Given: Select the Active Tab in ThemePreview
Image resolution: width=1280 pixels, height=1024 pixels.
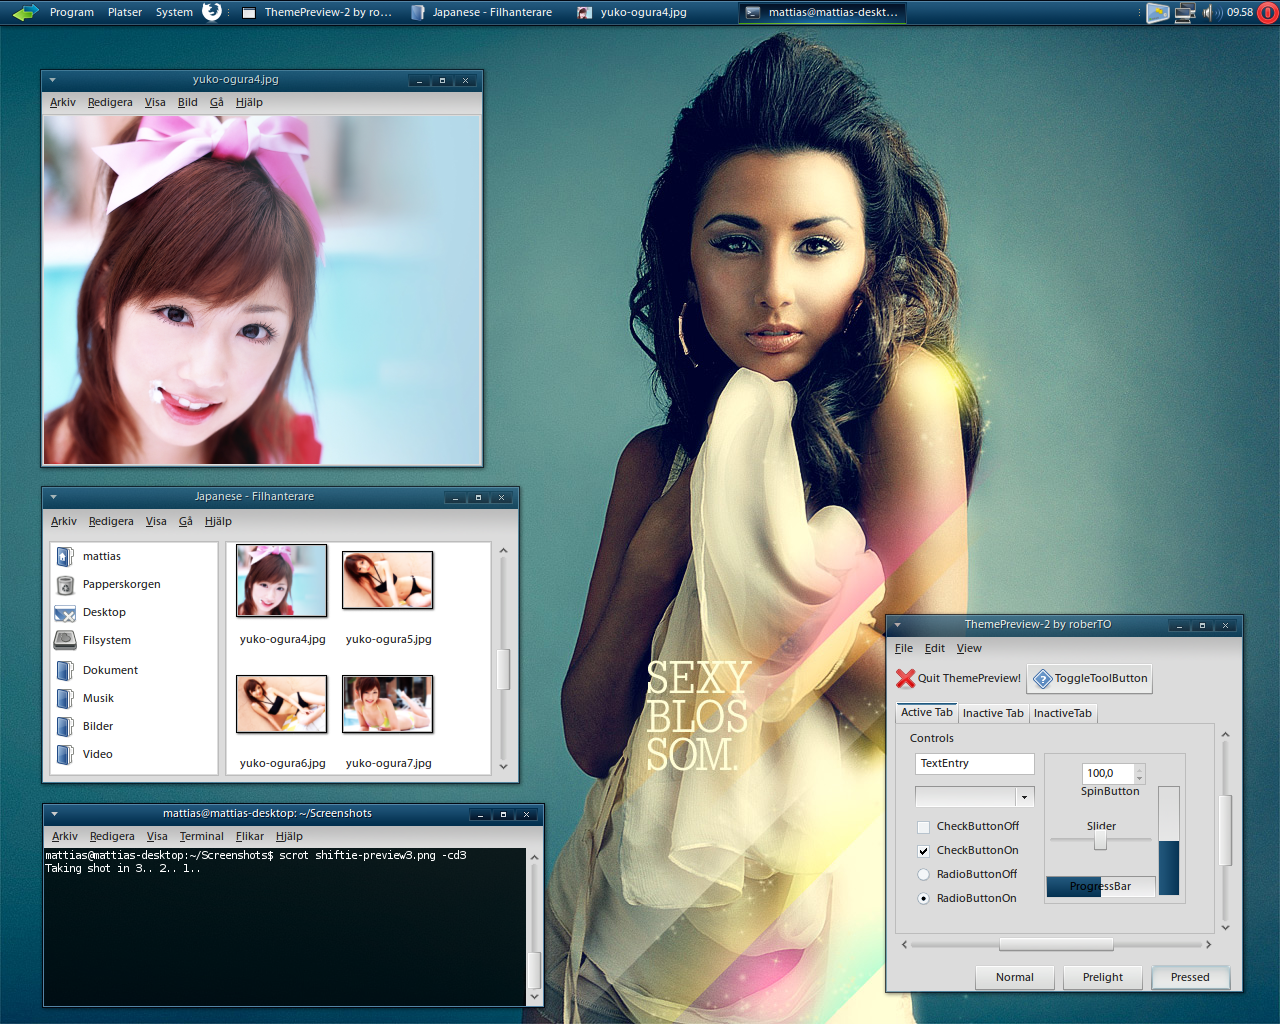Looking at the screenshot, I should [927, 713].
